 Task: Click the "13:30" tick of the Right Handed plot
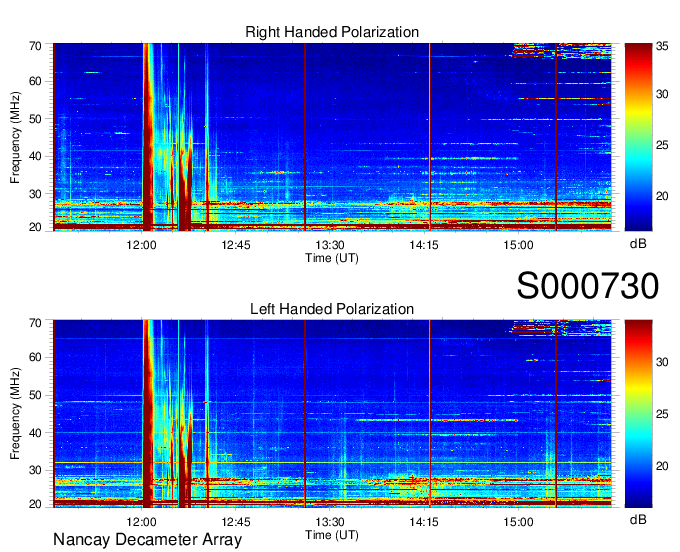(330, 245)
